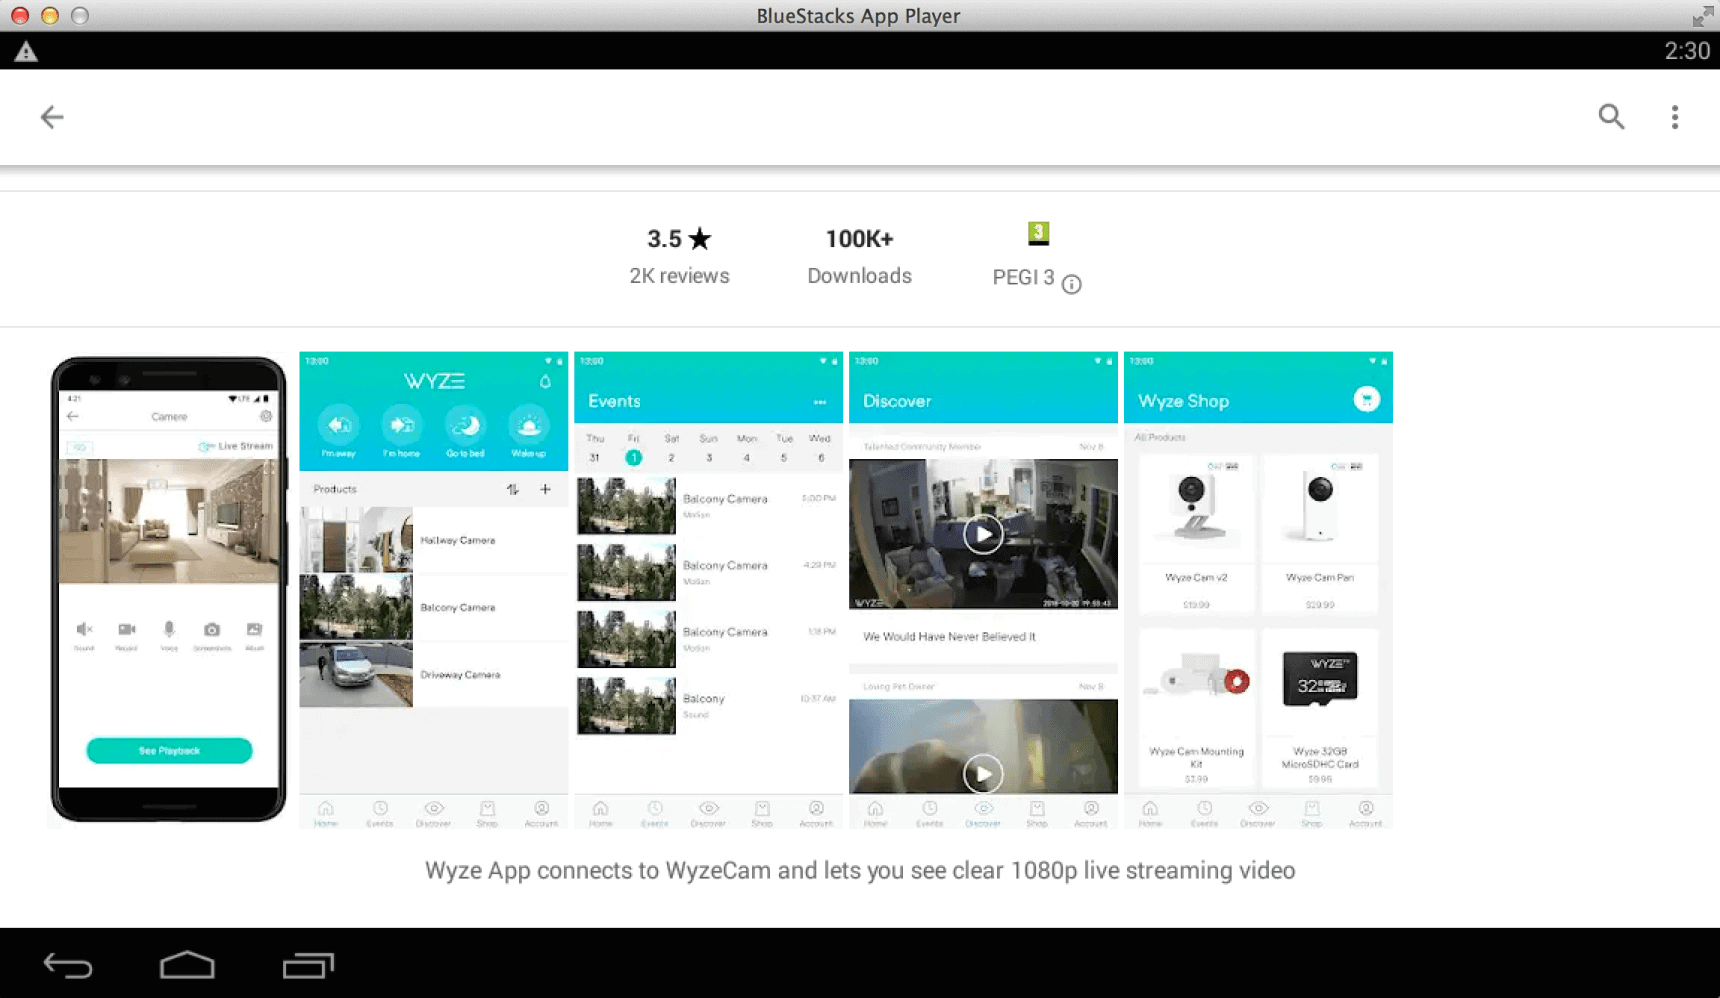Tap the Android home navigation button
Screen dimensions: 1720x998
[187, 965]
